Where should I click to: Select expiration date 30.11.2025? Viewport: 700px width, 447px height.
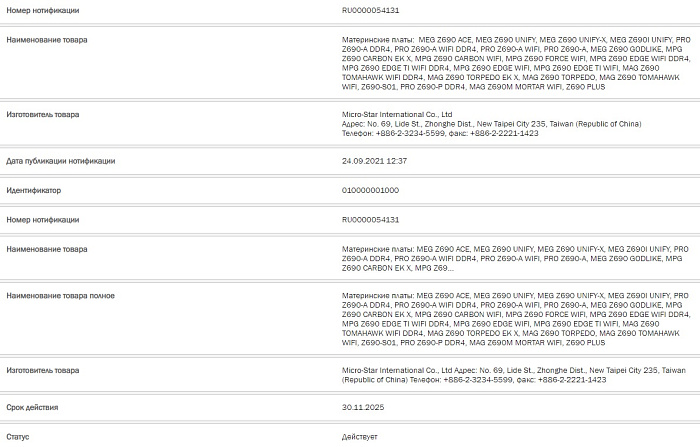[x=363, y=407]
